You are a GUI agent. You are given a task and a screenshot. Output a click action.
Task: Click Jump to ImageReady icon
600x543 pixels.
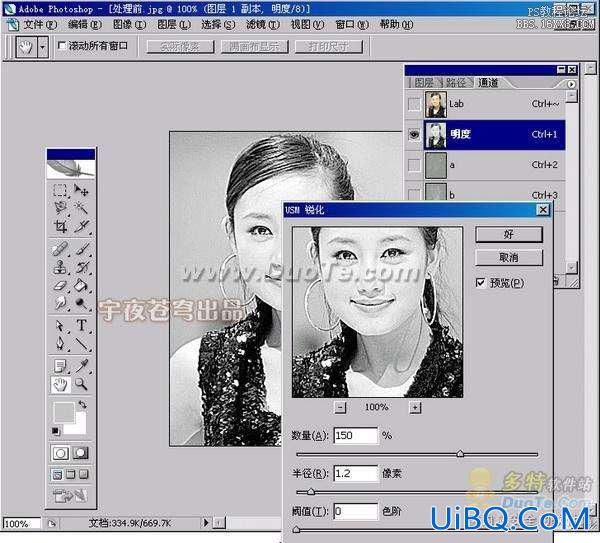point(70,496)
